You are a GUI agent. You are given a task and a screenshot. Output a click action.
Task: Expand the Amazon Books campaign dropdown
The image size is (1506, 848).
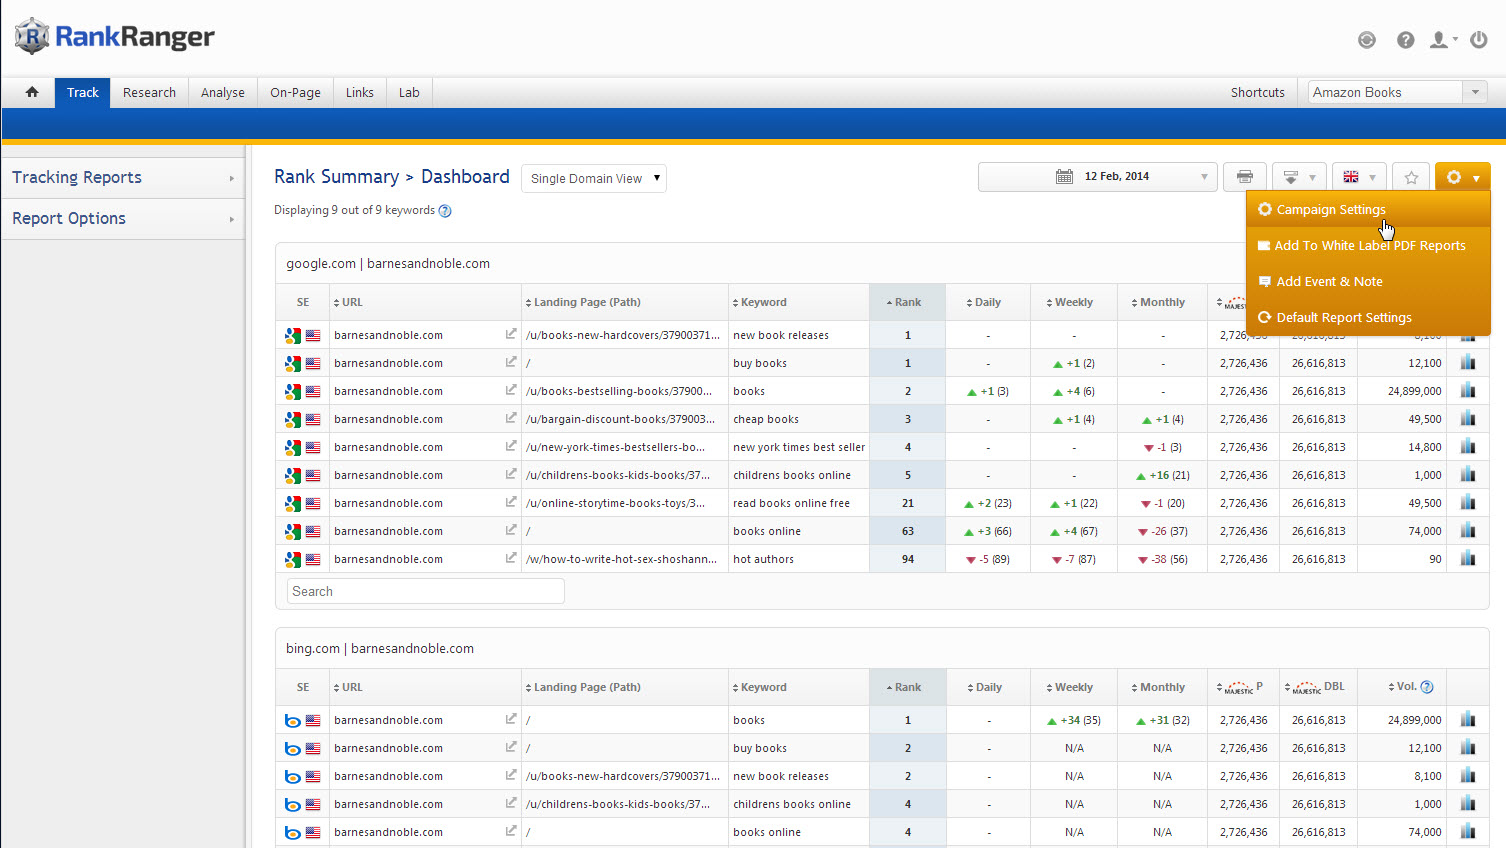coord(1474,92)
